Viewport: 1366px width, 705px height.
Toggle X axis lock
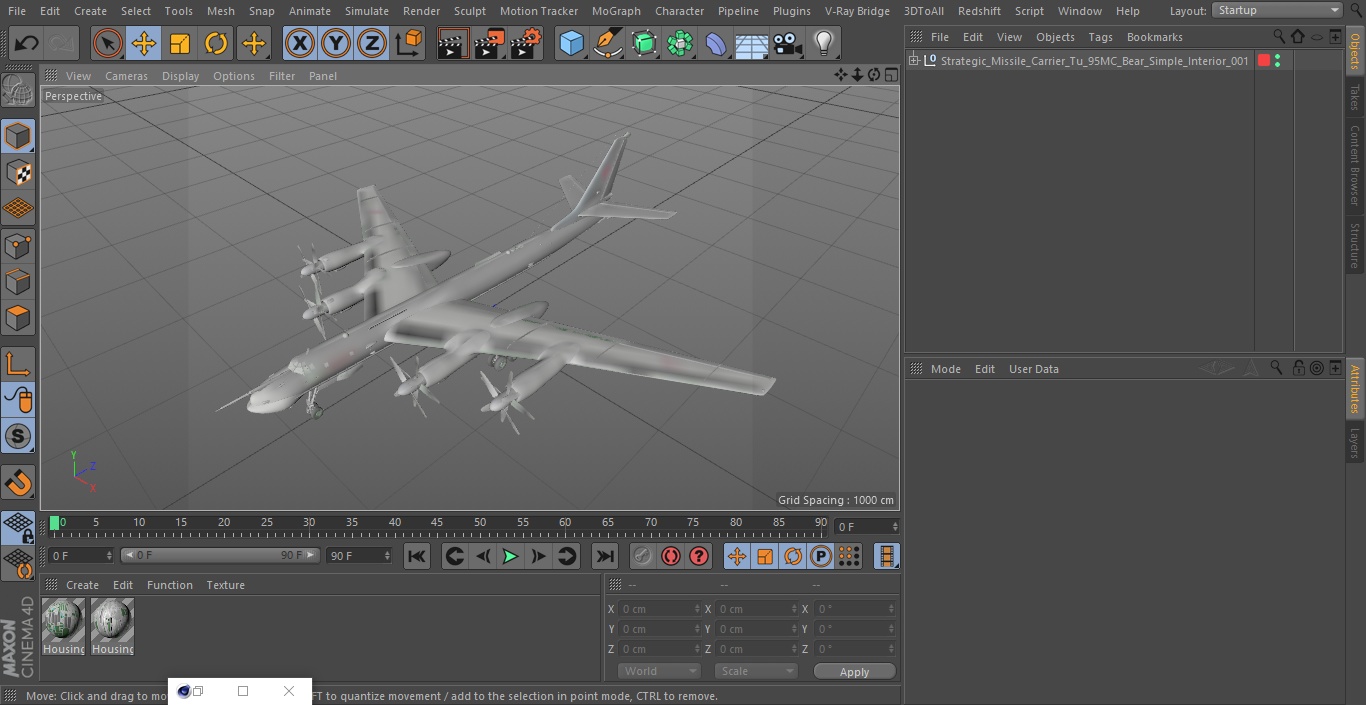299,43
